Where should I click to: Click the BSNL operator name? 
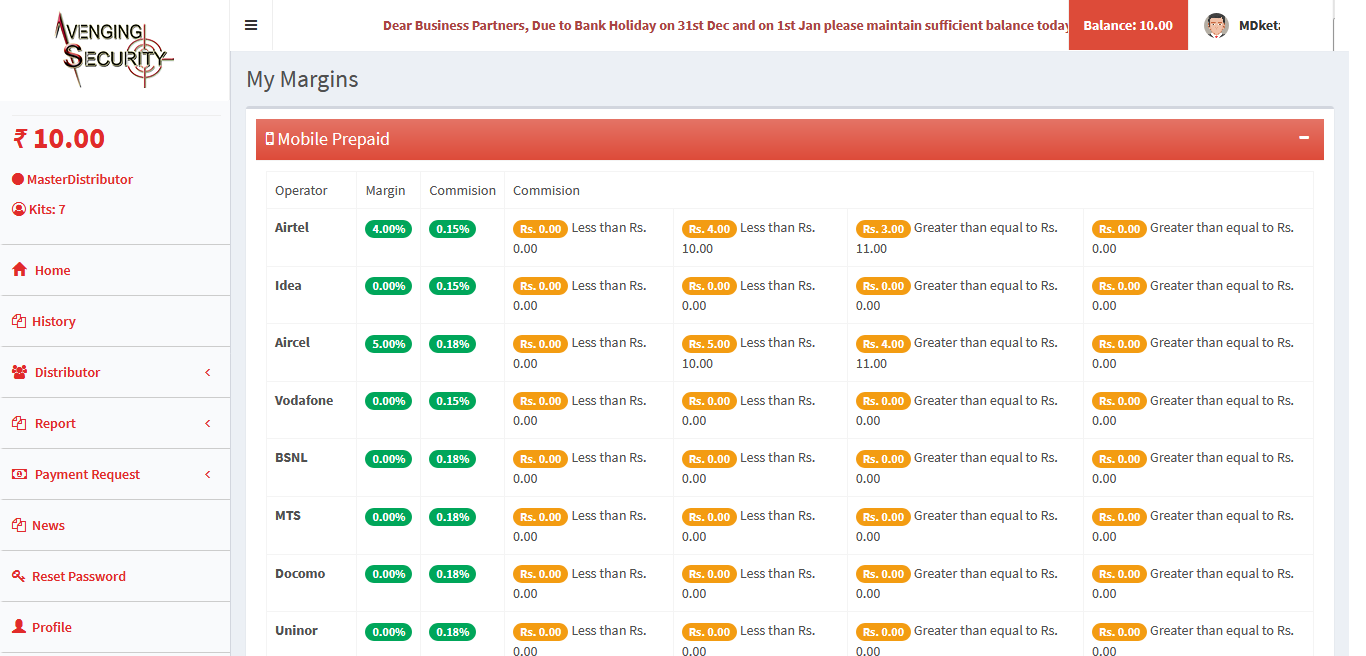tap(291, 457)
